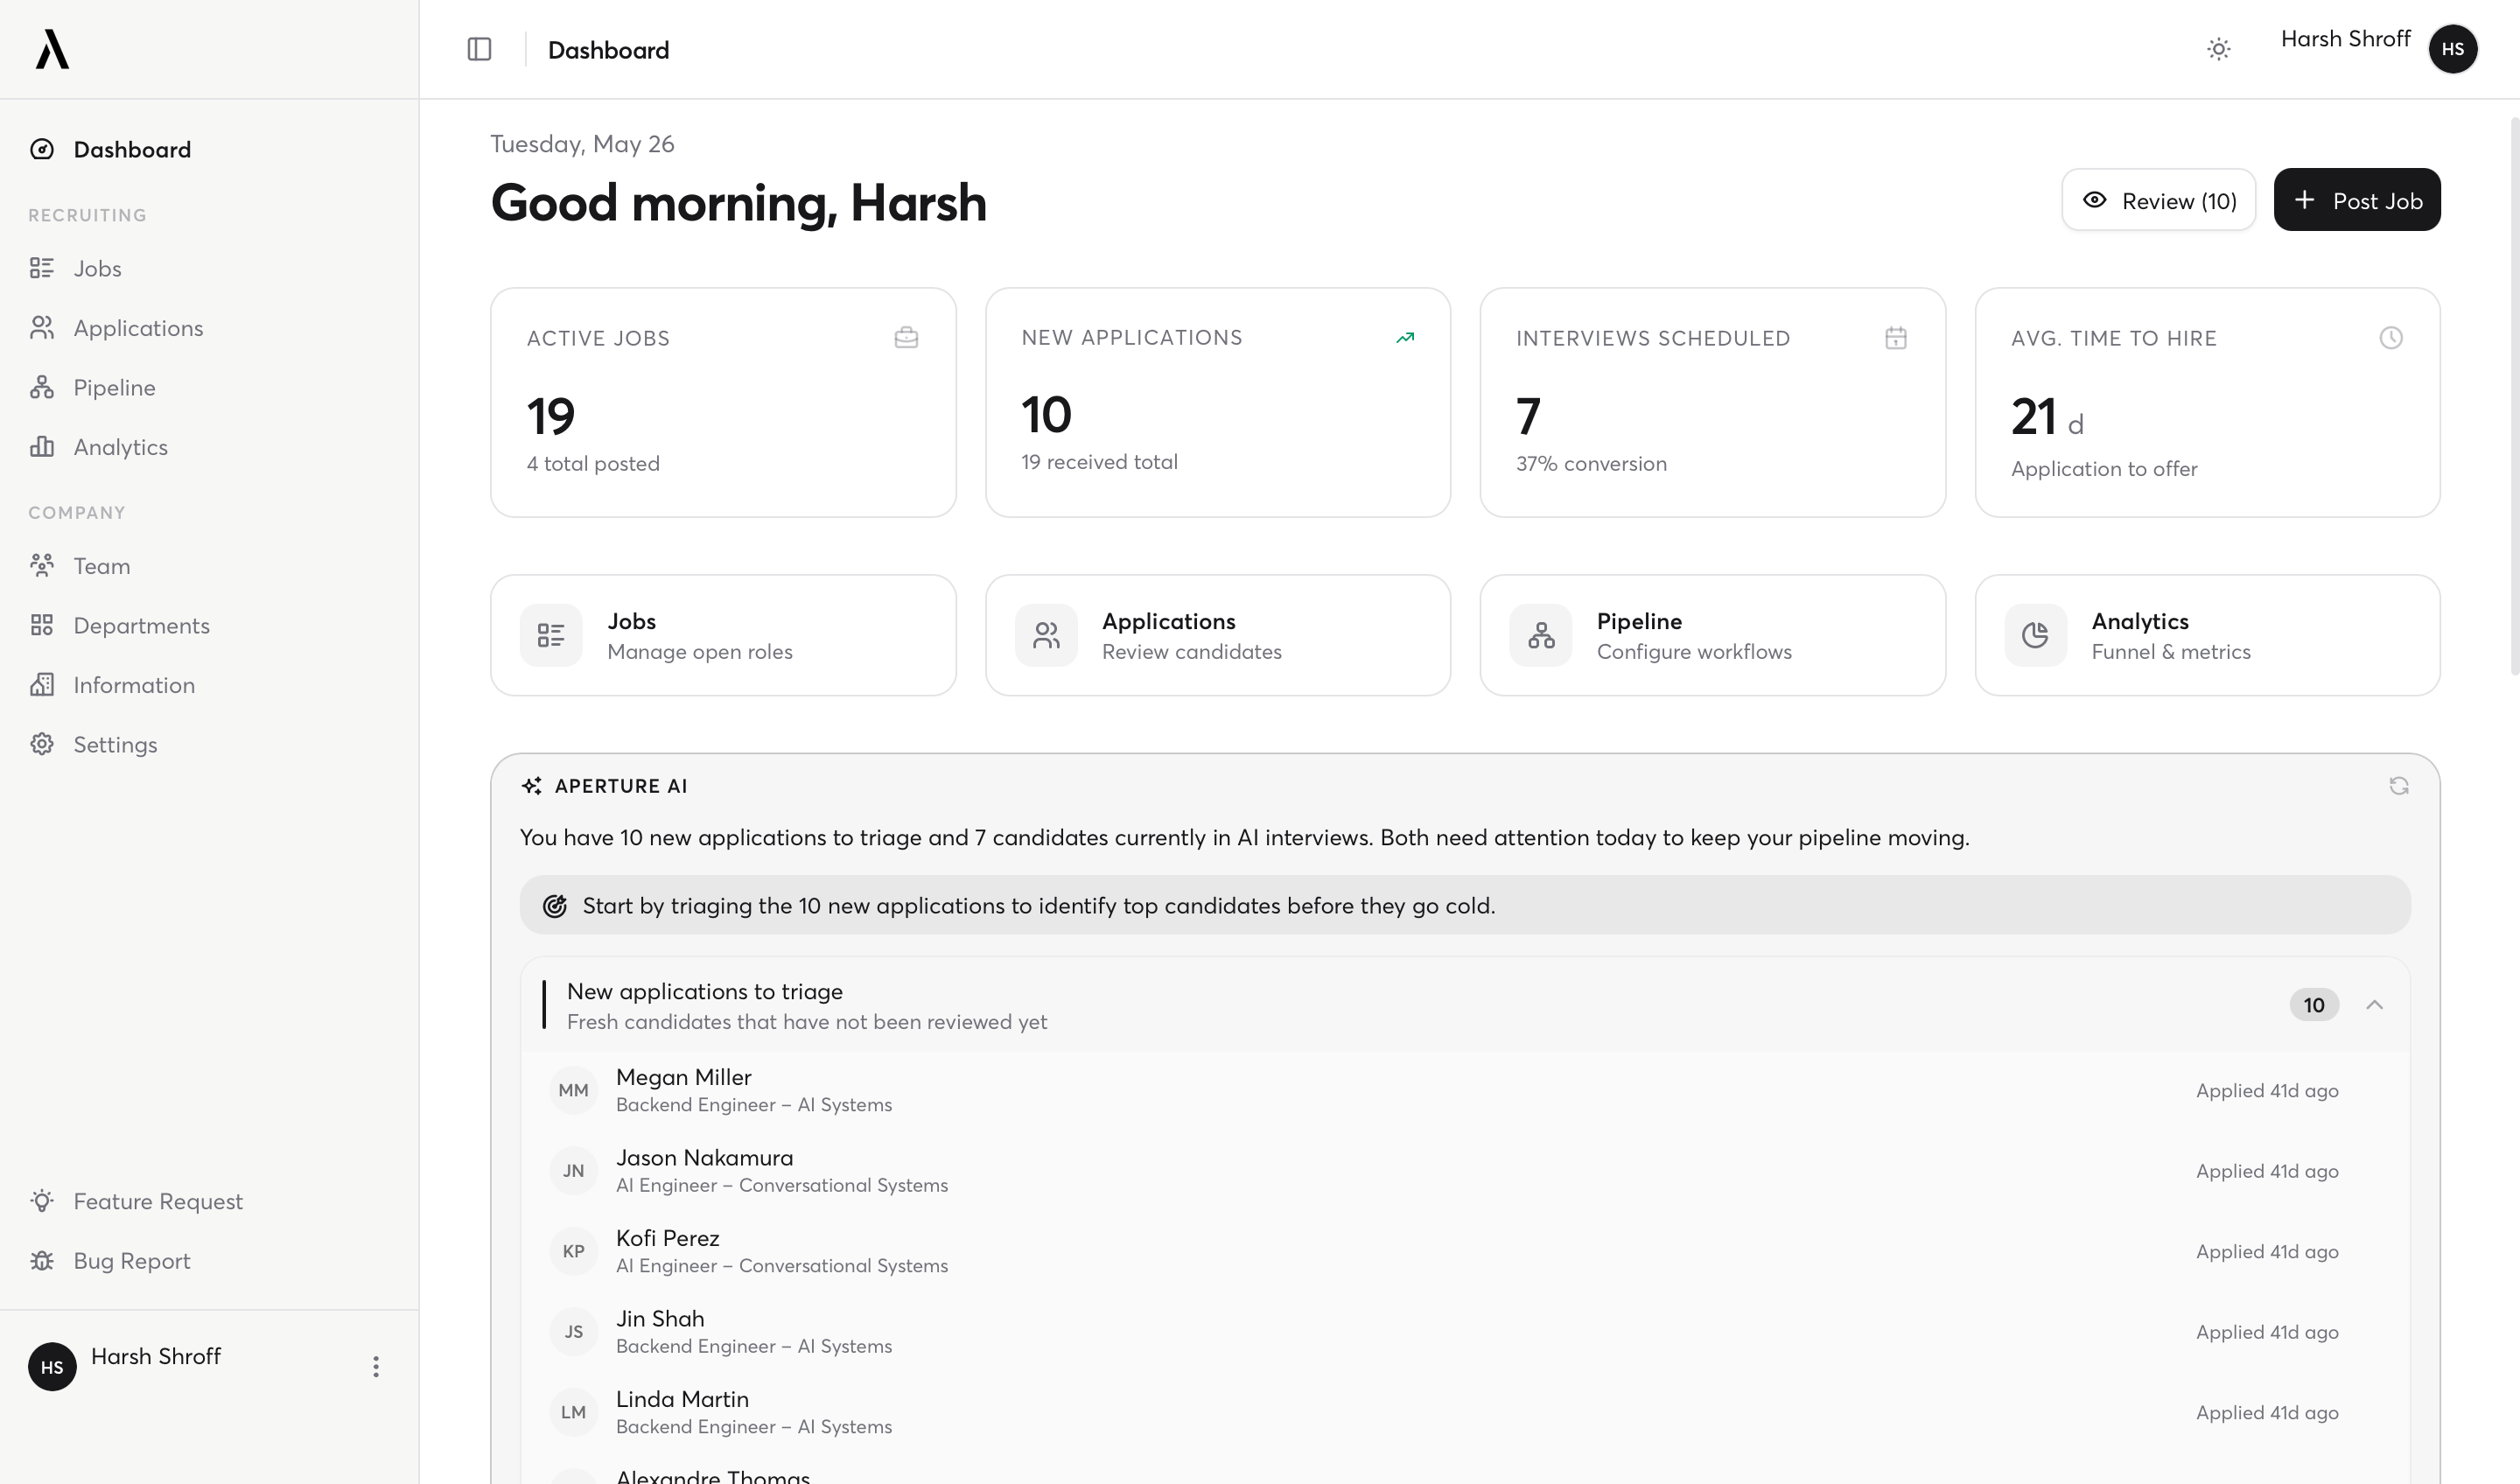Click the plus icon on Post Job

coord(2305,200)
